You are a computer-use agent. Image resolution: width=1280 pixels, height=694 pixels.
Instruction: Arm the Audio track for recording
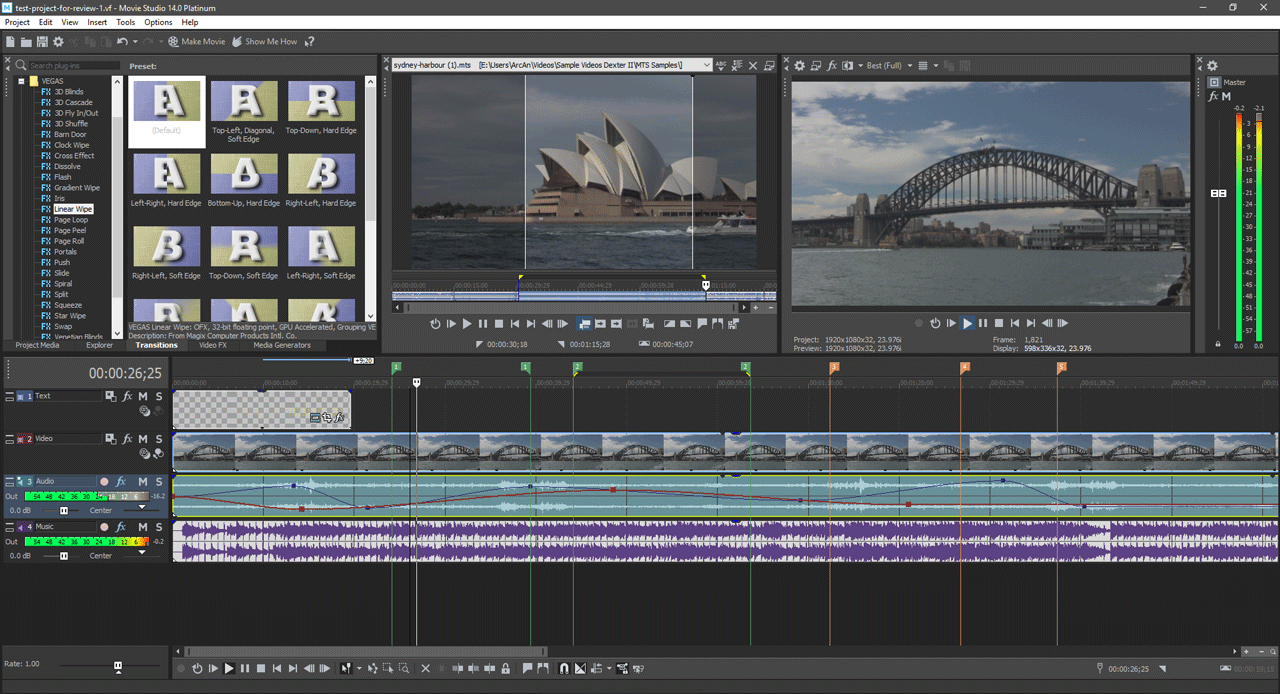click(x=104, y=482)
